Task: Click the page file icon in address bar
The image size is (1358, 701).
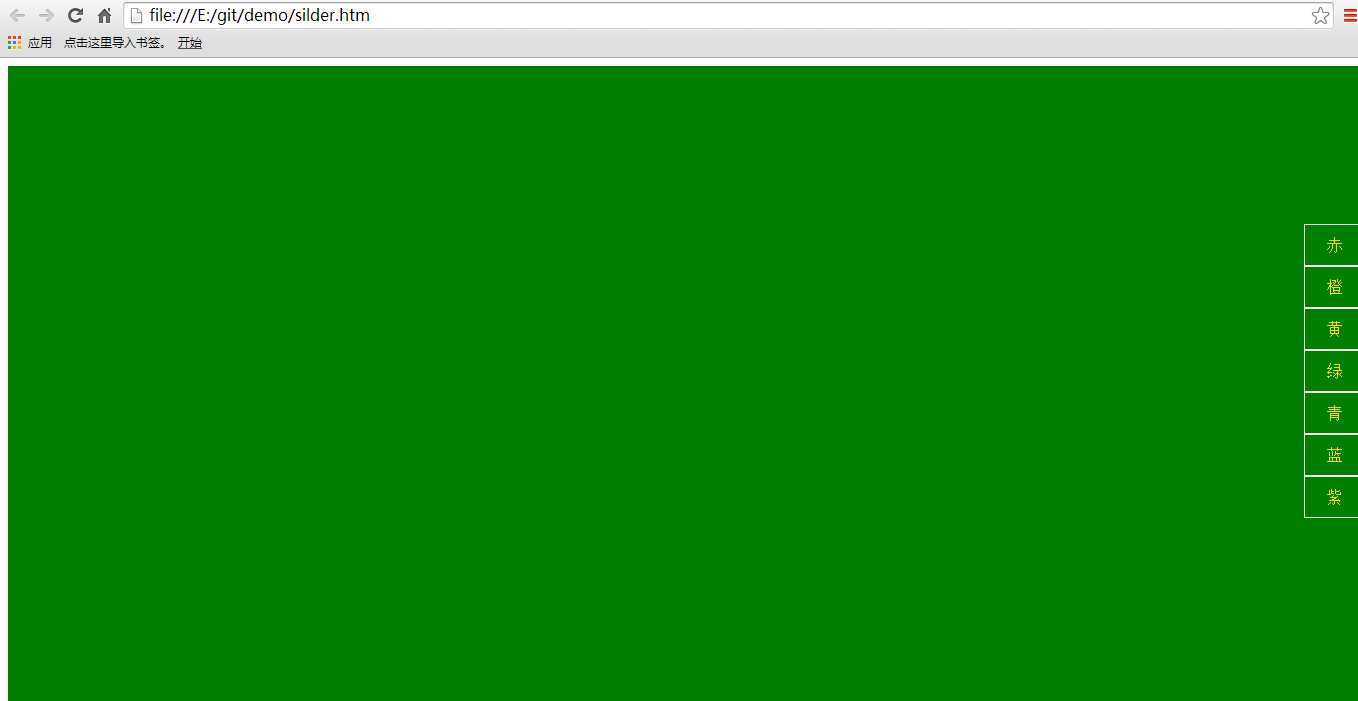Action: 137,15
